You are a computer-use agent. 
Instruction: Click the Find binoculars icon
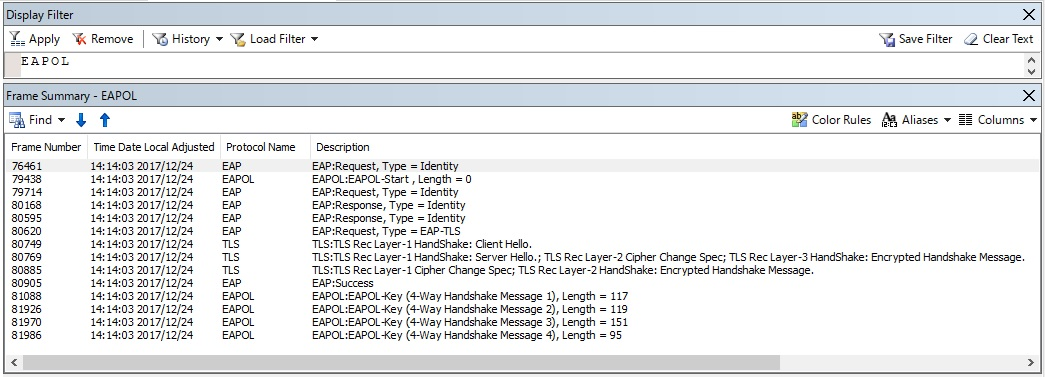click(x=17, y=120)
